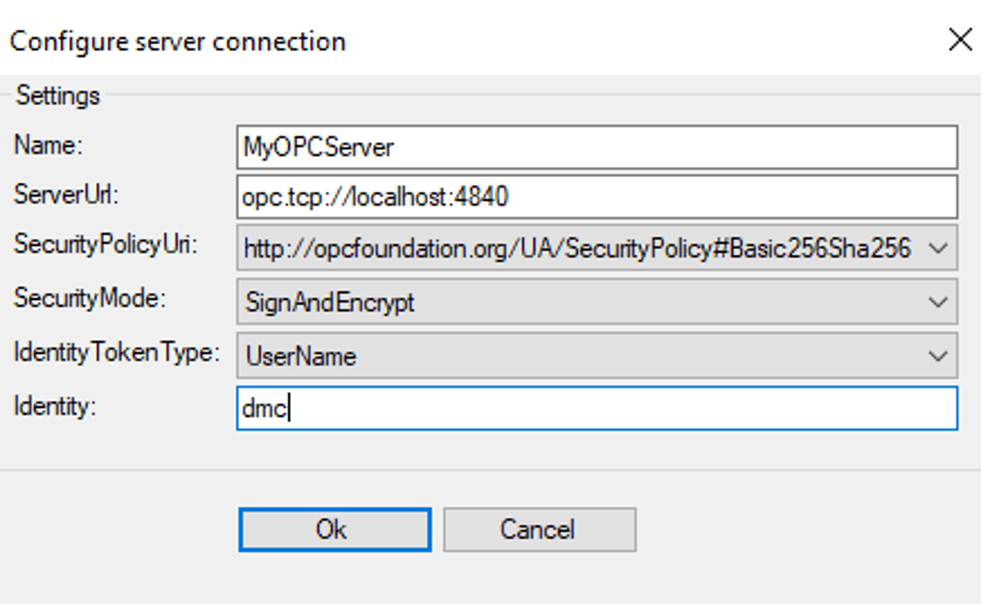Click the Name: field label
Image resolution: width=985 pixels, height=606 pixels.
coord(48,145)
